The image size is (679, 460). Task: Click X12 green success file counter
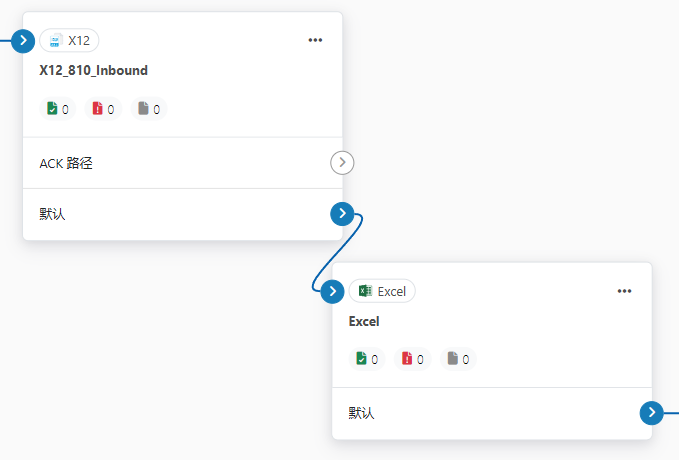tap(57, 109)
